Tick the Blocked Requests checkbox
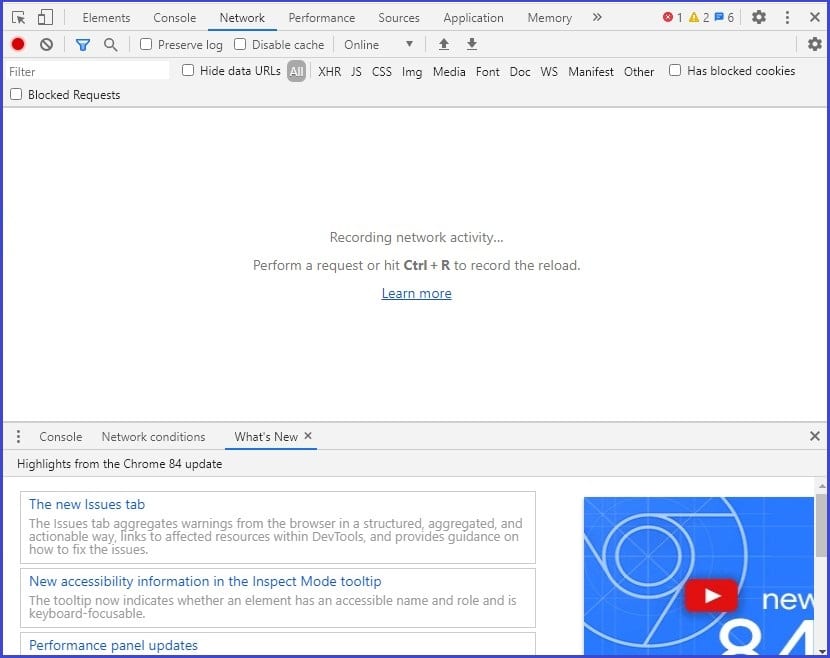 16,94
